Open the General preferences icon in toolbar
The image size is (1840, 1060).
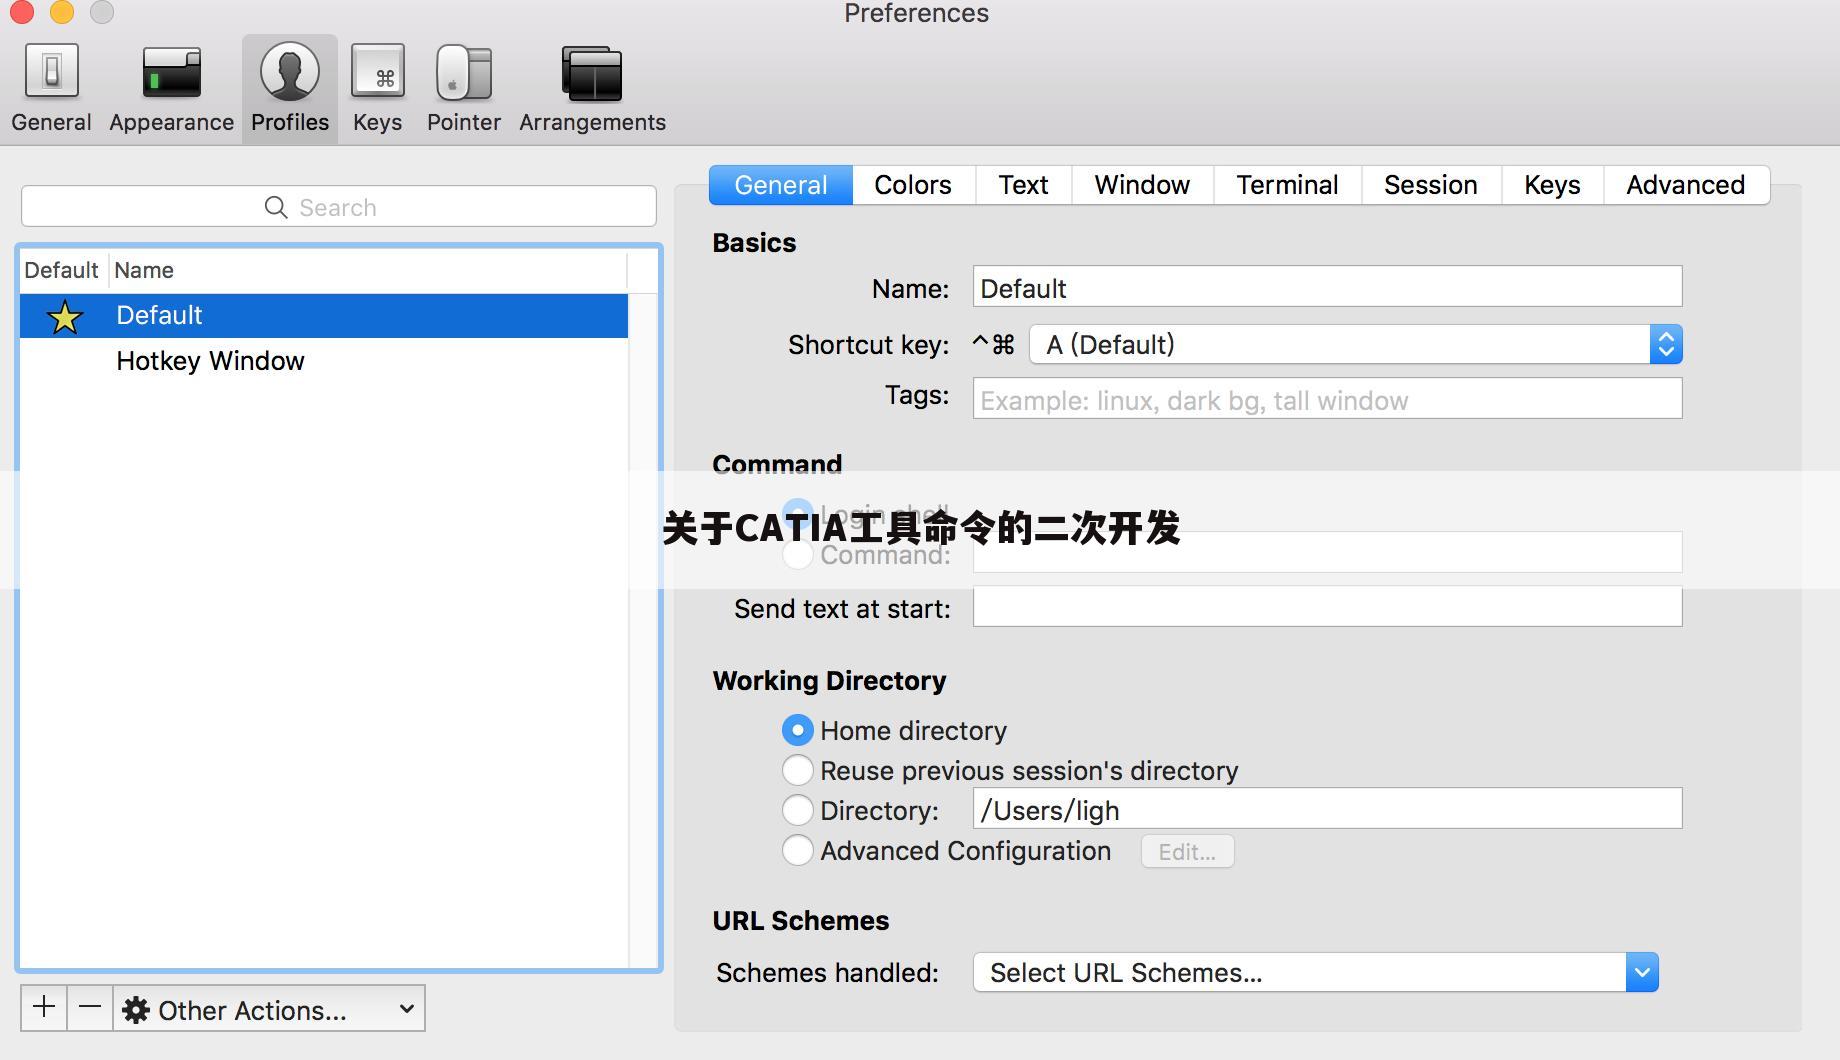[51, 88]
